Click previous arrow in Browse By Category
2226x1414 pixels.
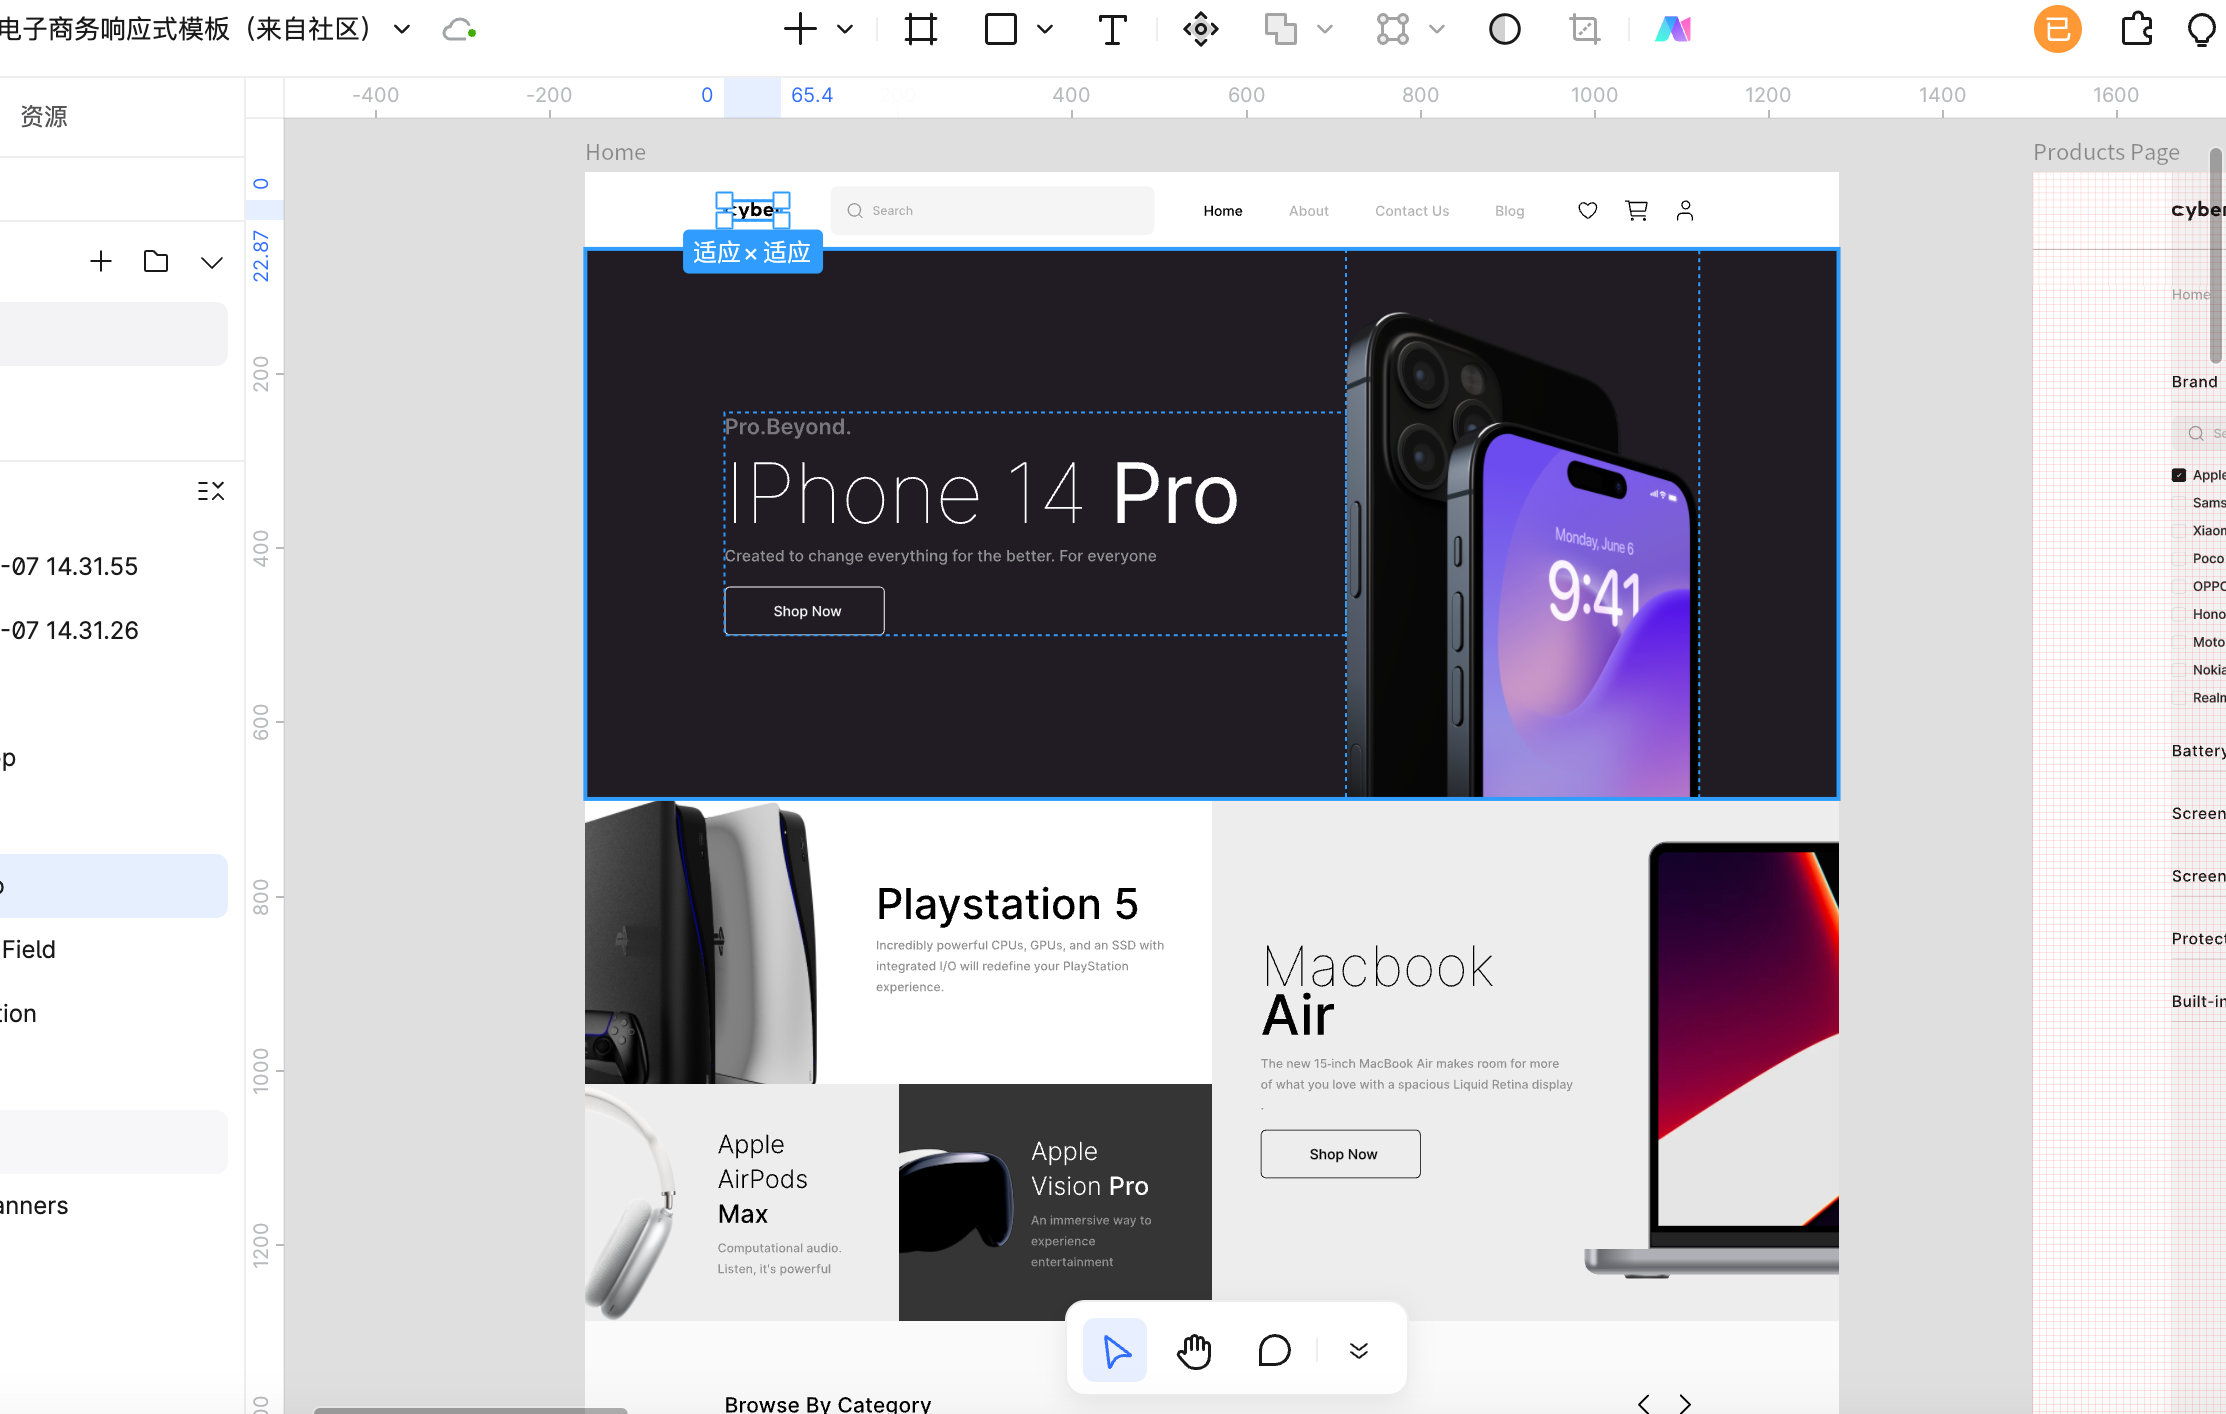pos(1643,1403)
